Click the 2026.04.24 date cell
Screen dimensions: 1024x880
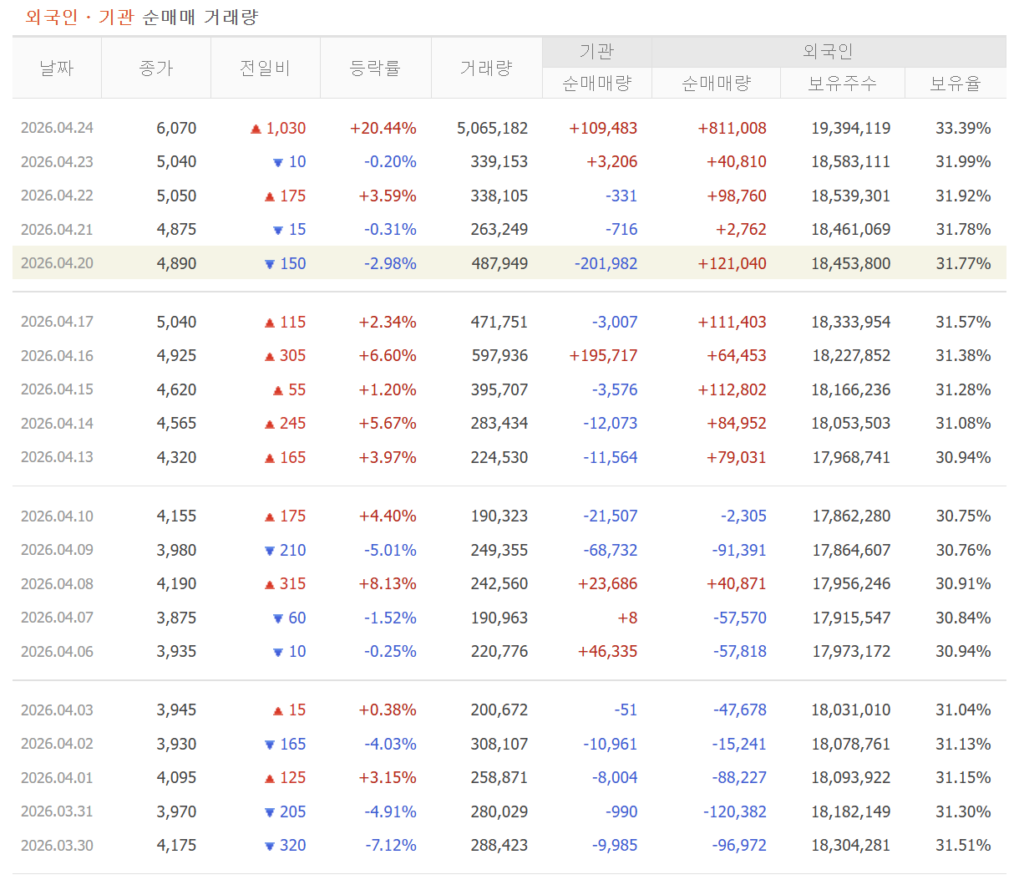[57, 128]
